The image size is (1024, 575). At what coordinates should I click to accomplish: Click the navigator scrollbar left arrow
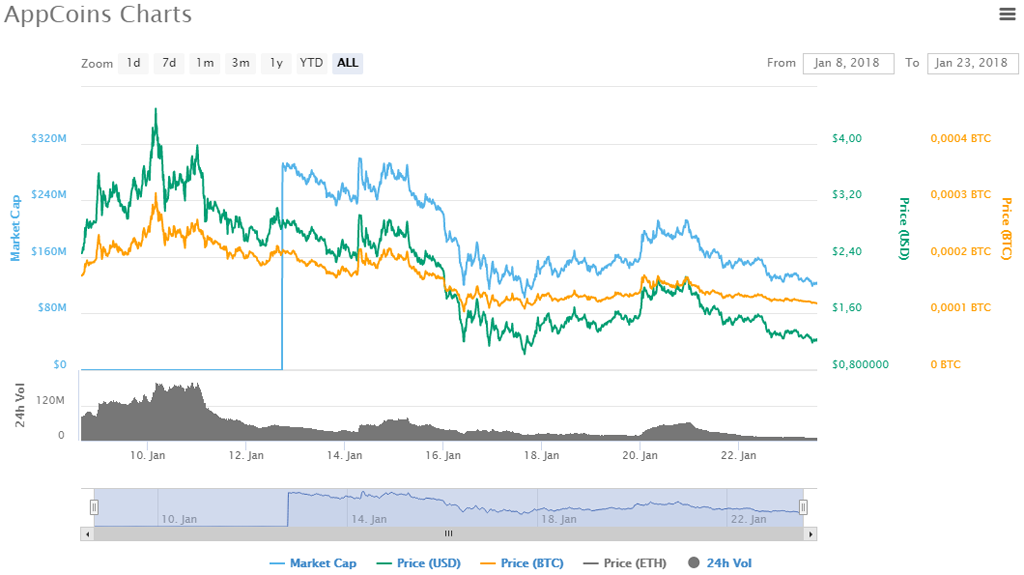tap(88, 534)
